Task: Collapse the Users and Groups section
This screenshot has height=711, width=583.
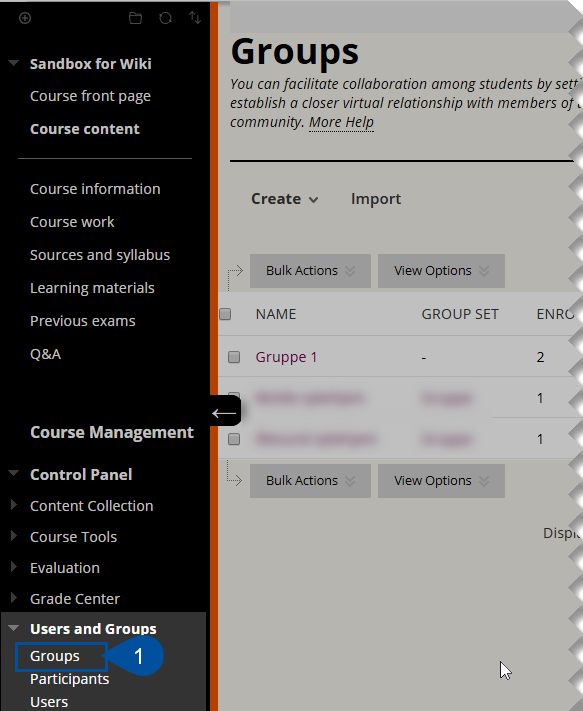Action: [x=14, y=628]
